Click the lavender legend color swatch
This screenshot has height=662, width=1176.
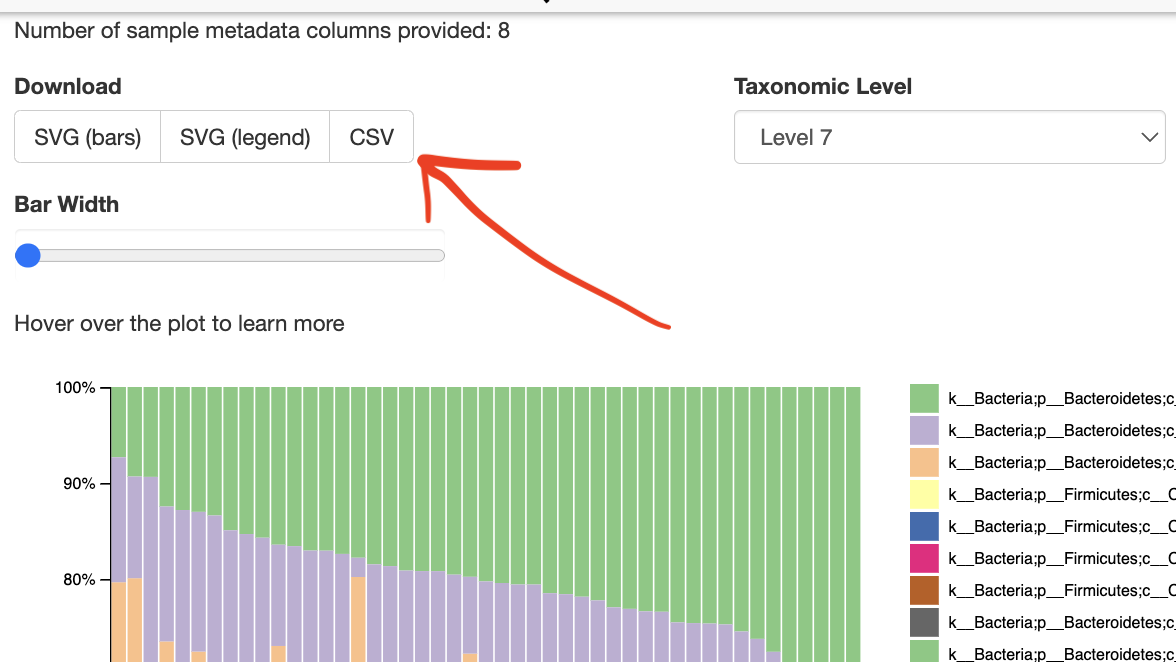[924, 430]
